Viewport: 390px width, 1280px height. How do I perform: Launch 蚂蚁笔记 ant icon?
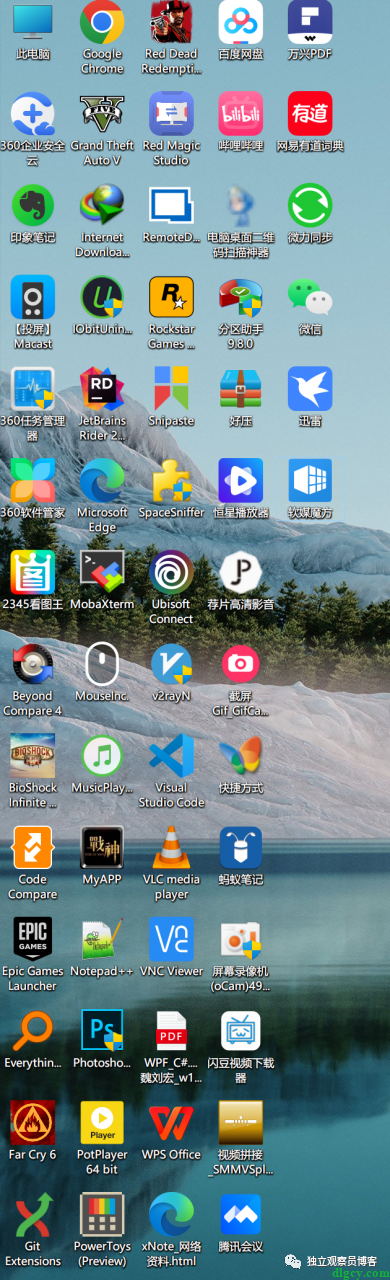[241, 847]
